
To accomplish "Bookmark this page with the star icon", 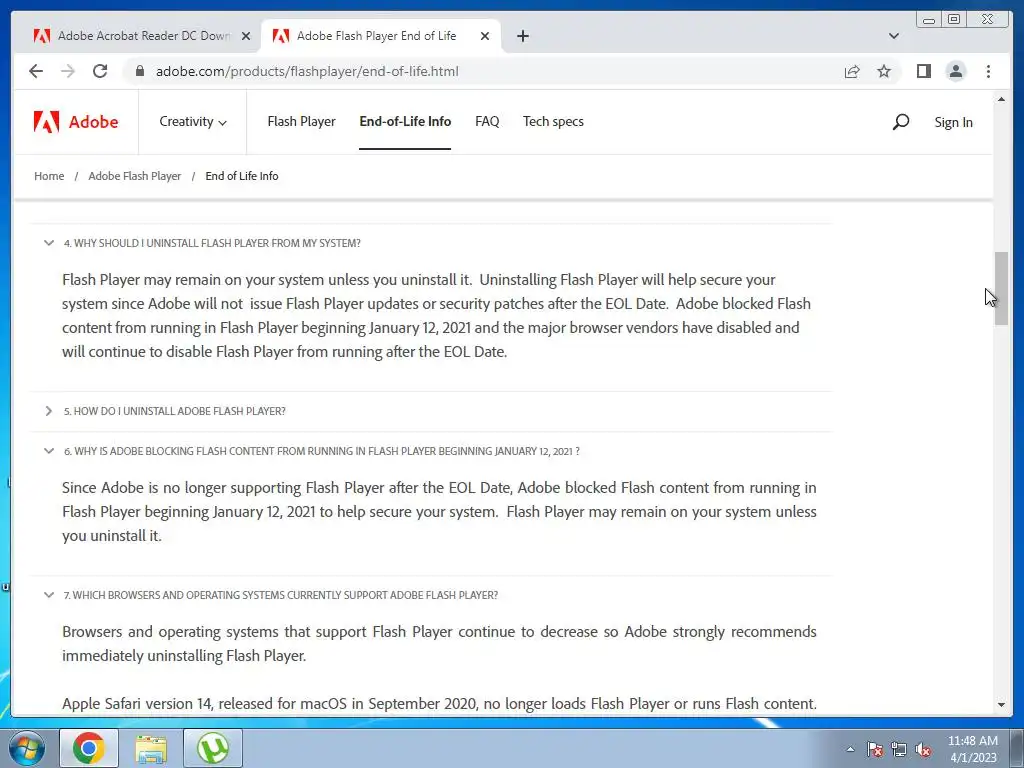I will coord(884,71).
